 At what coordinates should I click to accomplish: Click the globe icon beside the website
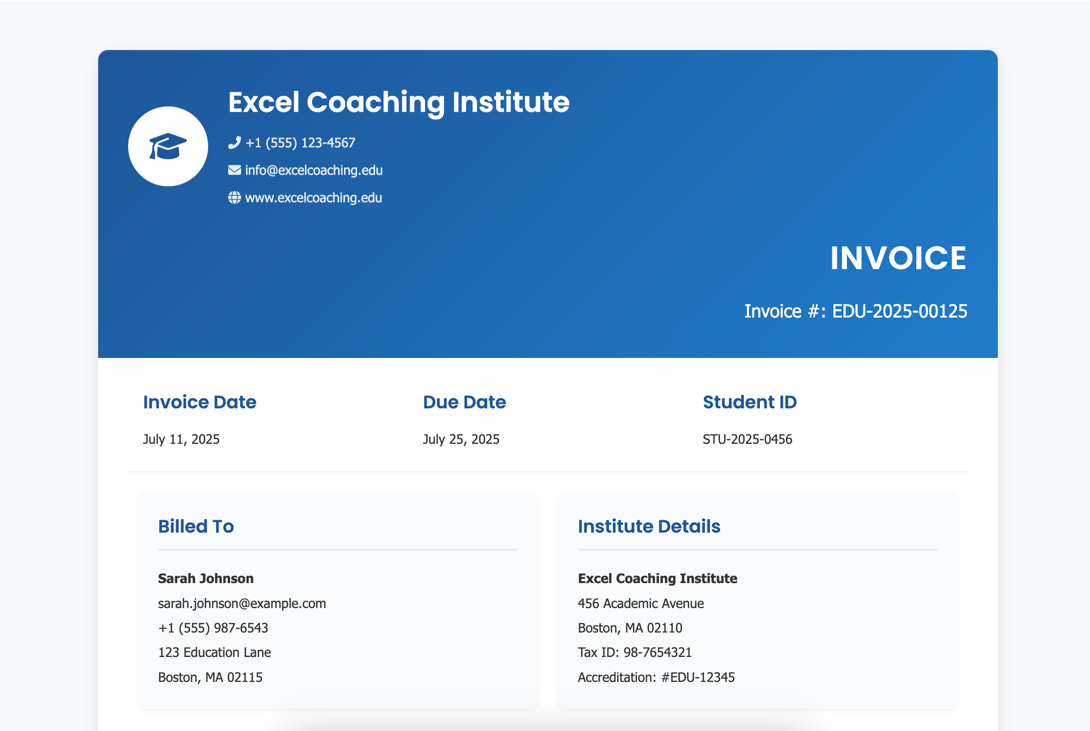click(234, 198)
